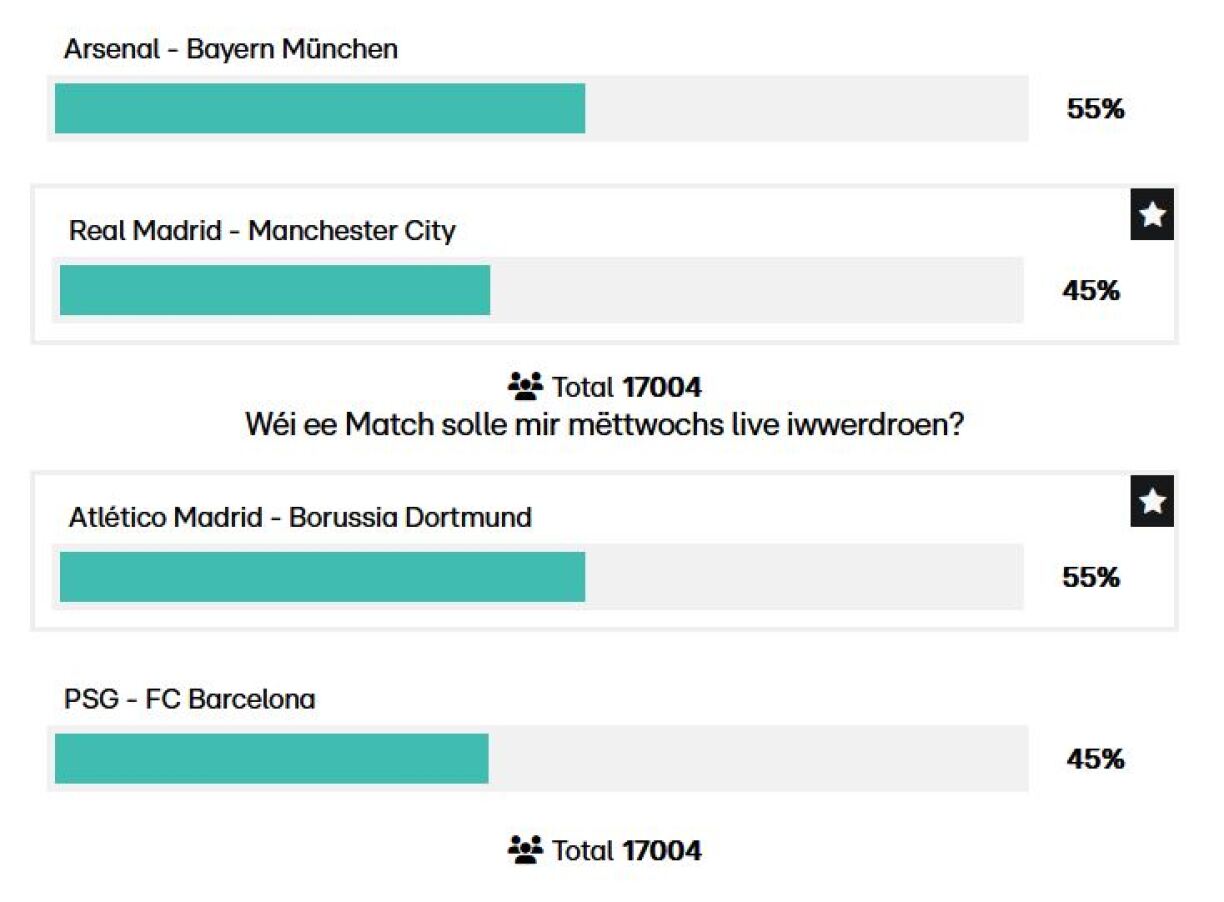This screenshot has width=1224, height=902.
Task: Pick the Atlético Madrid - Borussia Dortmund label
Action: [300, 517]
